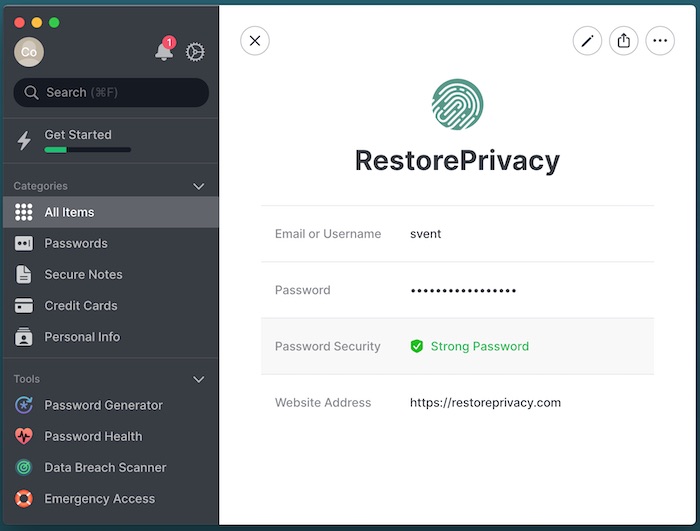Screen dimensions: 700x531
Task: Click the Password Security label
Action: coord(328,347)
